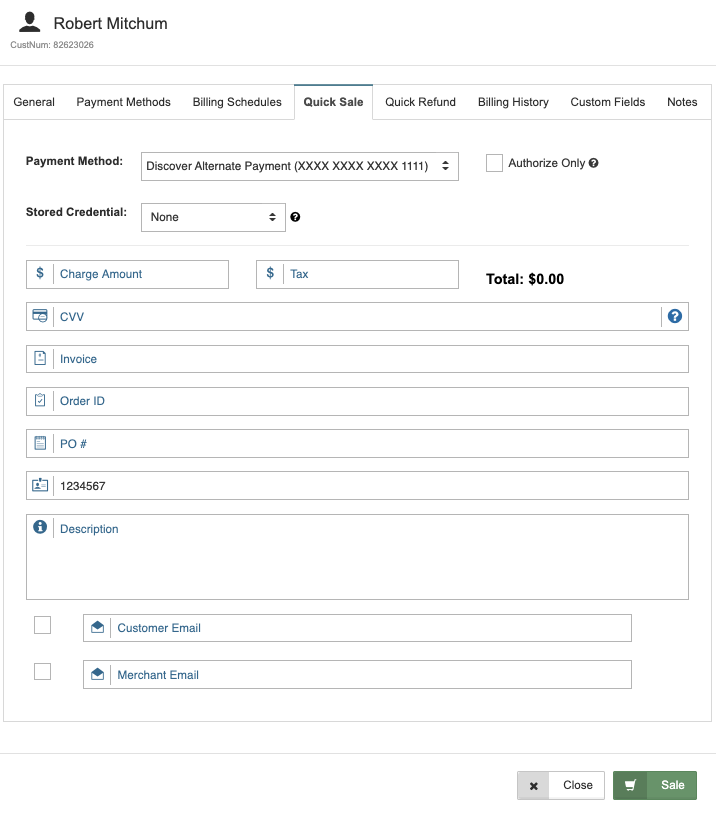
Task: Open the Payment Method dropdown
Action: pyautogui.click(x=299, y=165)
